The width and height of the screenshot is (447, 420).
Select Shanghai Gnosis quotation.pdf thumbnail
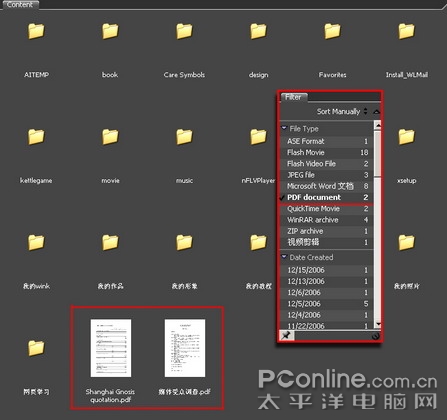pyautogui.click(x=111, y=348)
